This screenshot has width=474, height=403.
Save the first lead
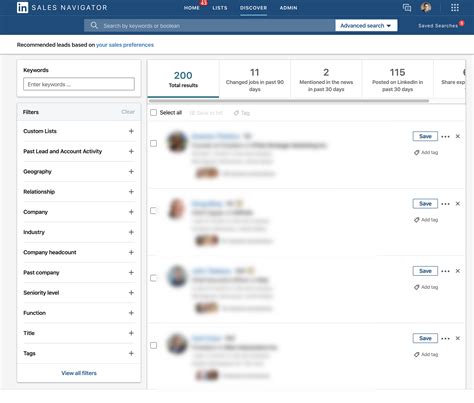[x=425, y=136]
